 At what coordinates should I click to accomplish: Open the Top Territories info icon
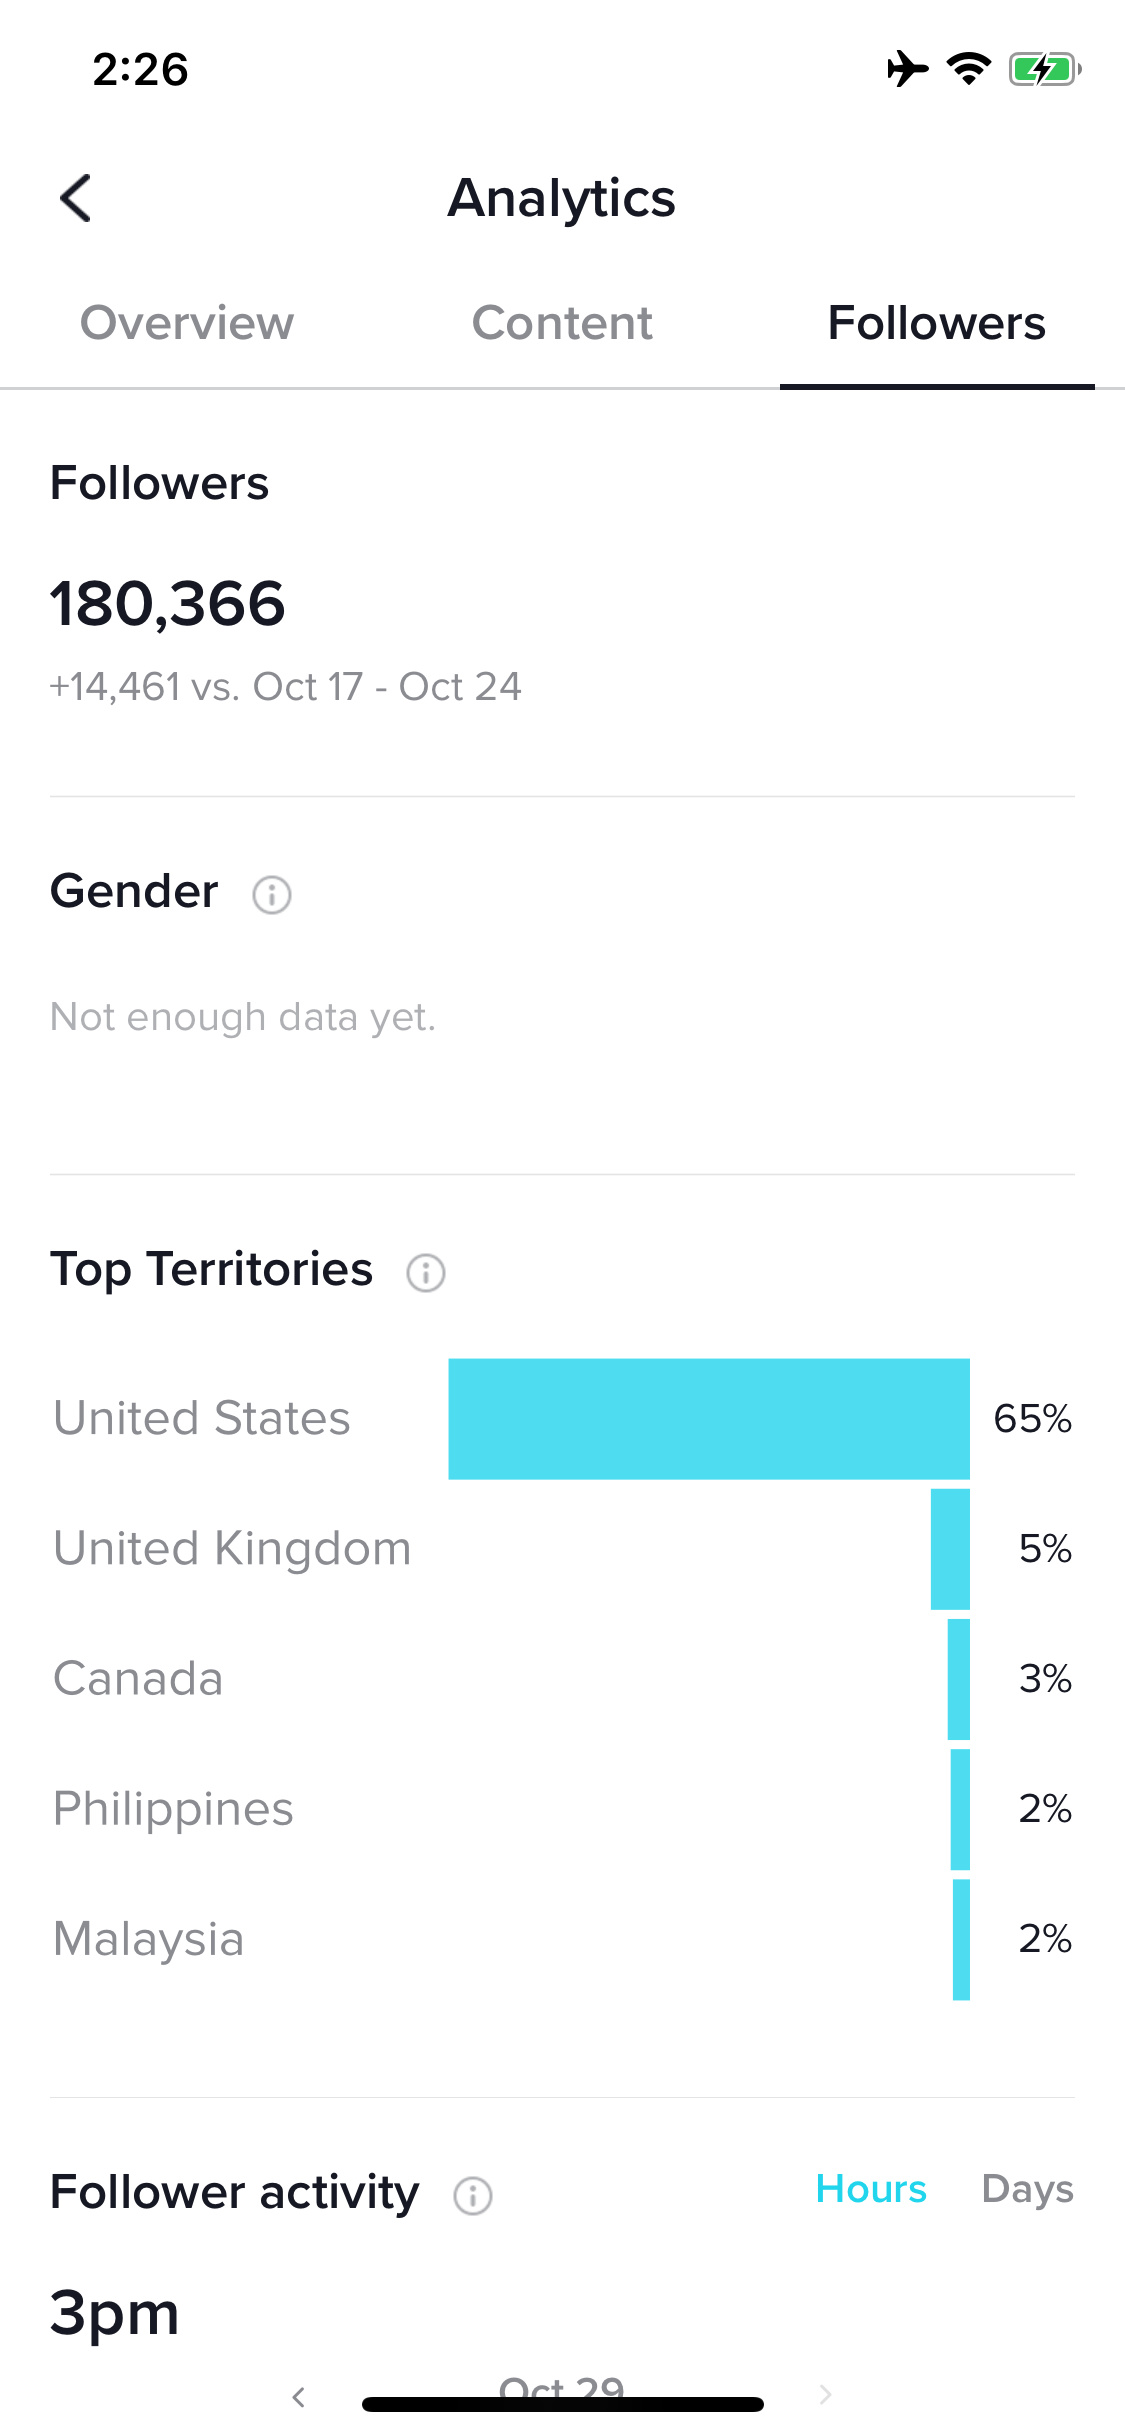click(x=426, y=1273)
